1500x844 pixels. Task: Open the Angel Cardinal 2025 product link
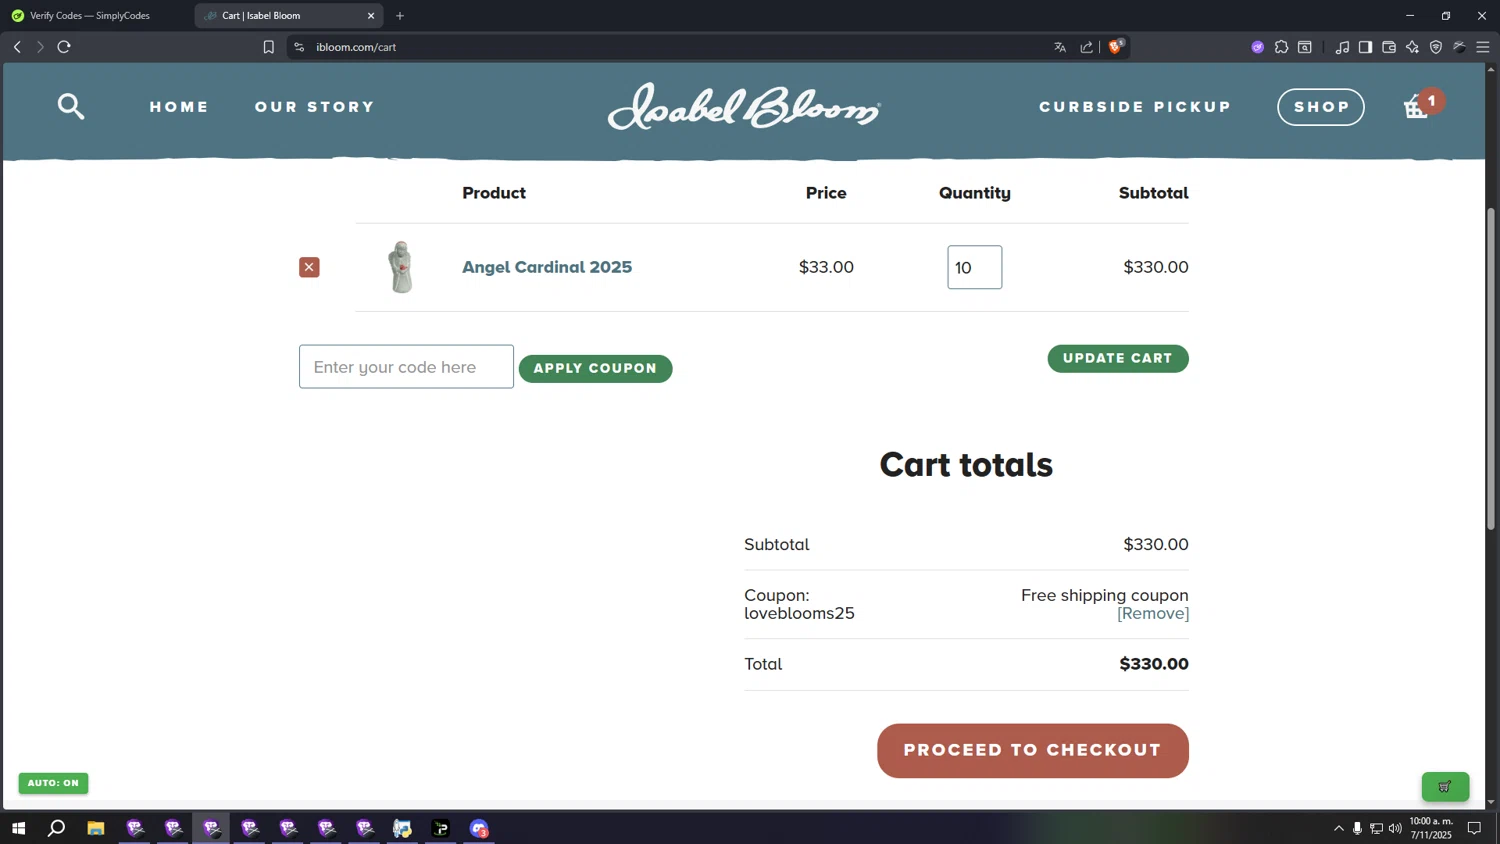click(x=547, y=267)
